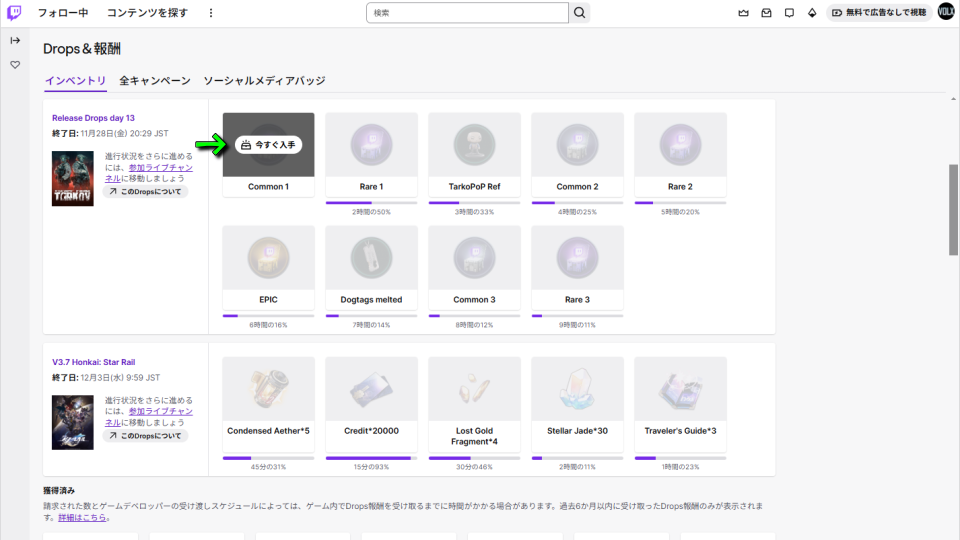Open the Bits diamond icon
960x540 pixels.
pos(812,13)
